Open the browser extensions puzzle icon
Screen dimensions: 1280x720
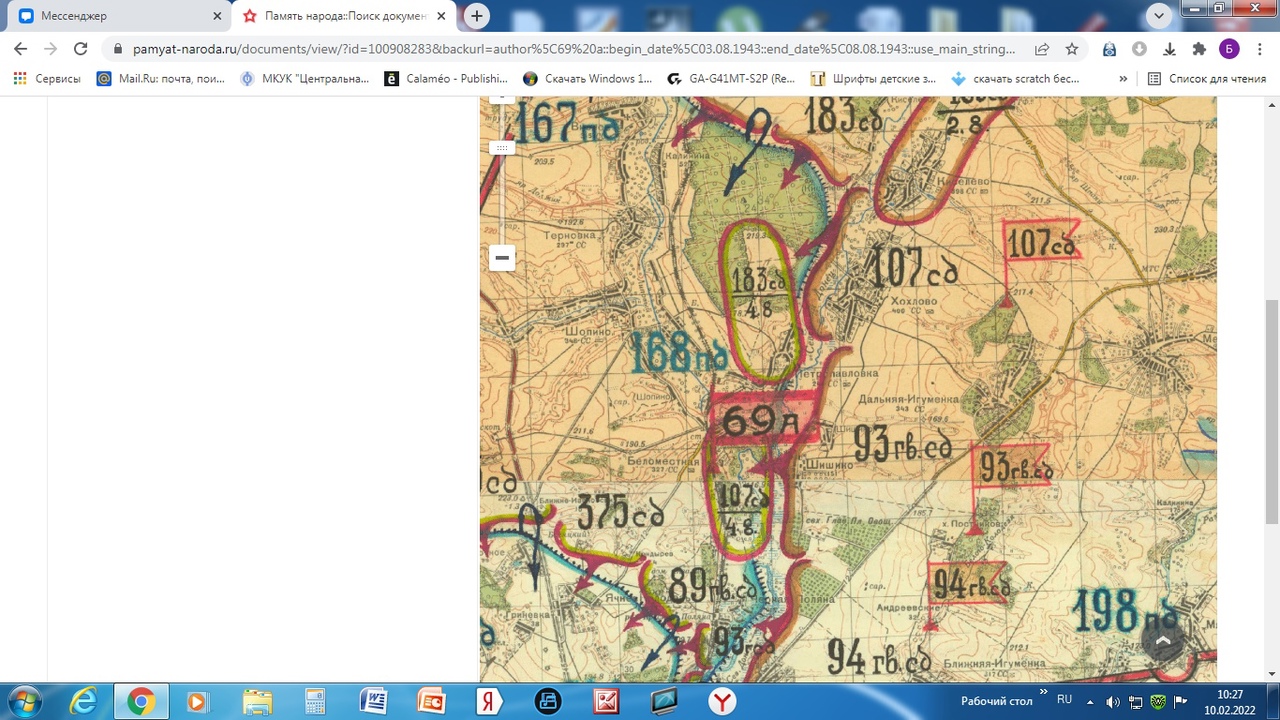coord(1199,49)
